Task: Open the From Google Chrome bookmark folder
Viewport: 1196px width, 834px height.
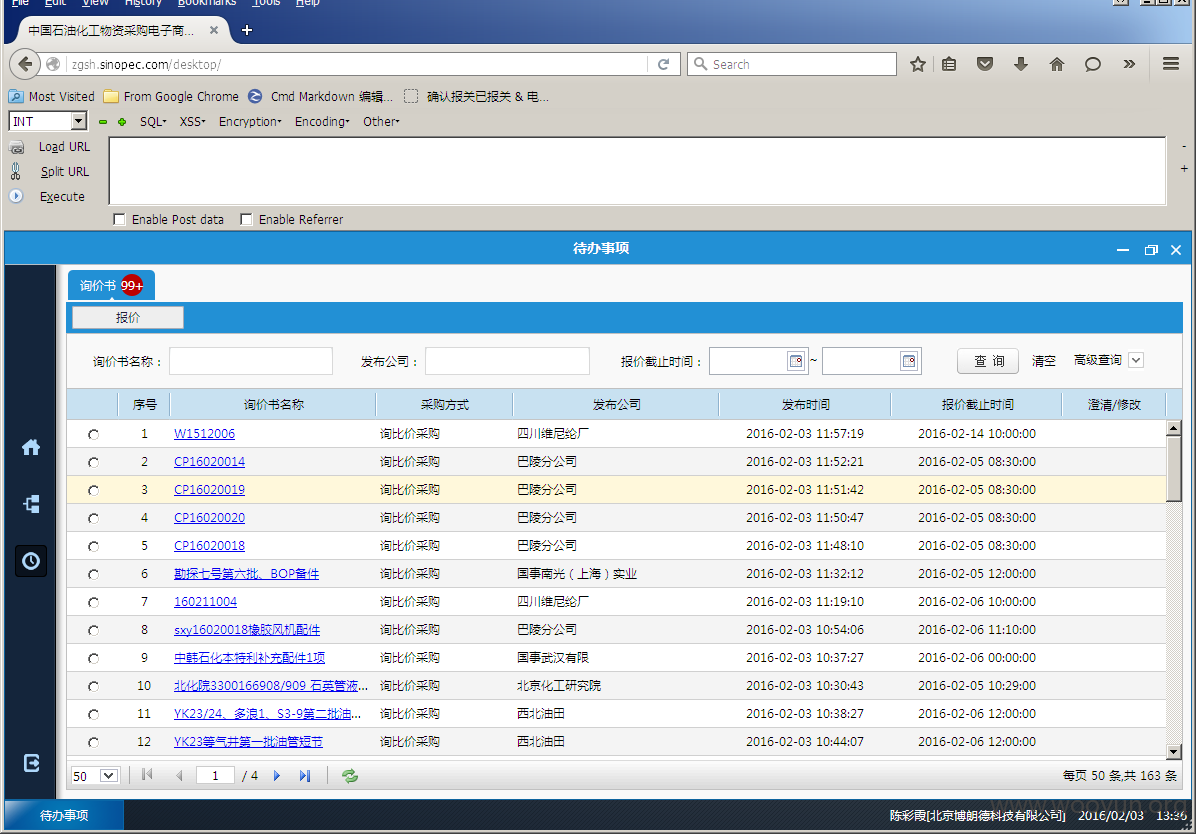Action: coord(172,96)
